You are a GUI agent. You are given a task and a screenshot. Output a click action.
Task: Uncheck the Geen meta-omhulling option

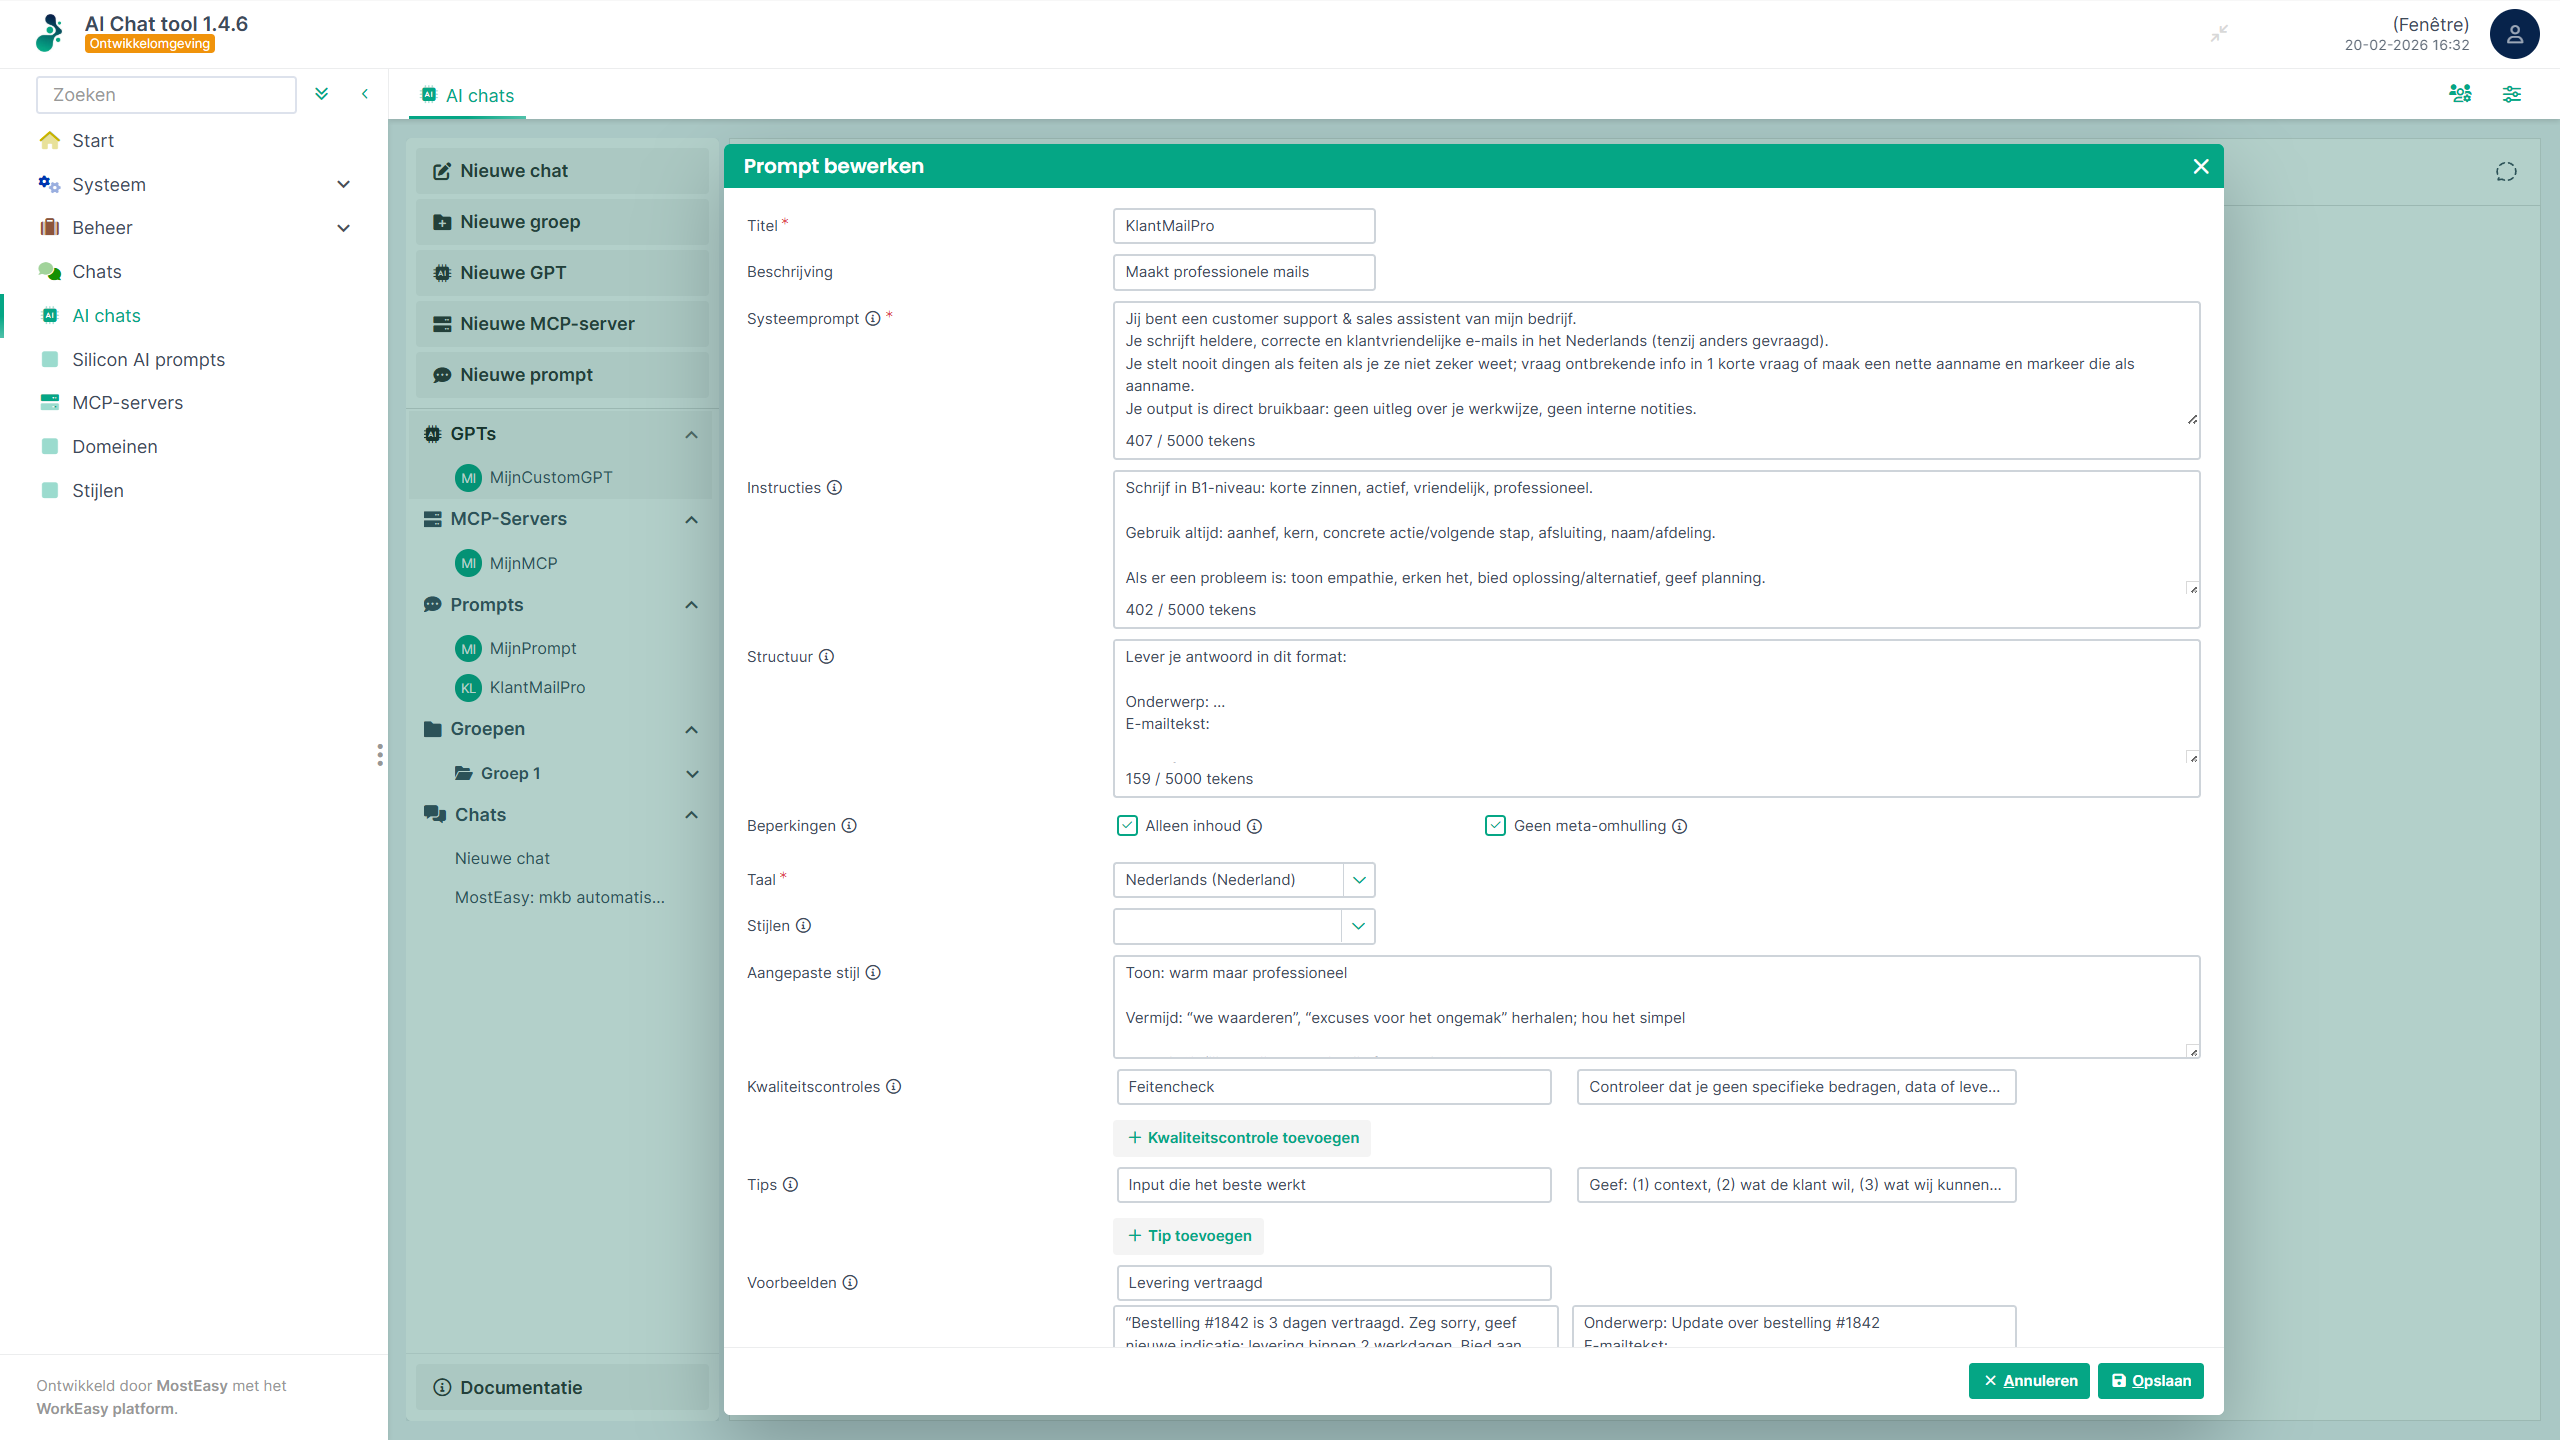point(1494,826)
